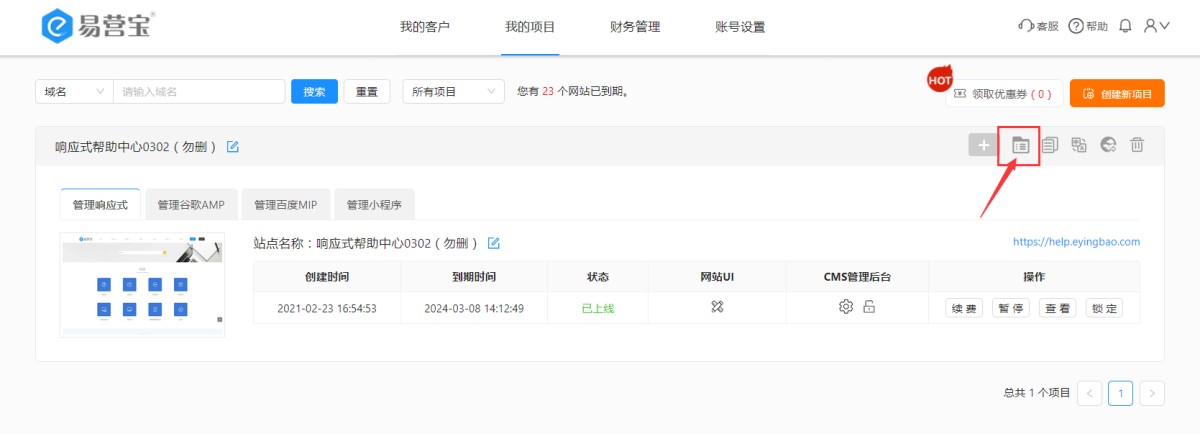Click the domain name input field
This screenshot has height=434, width=1200.
tap(199, 91)
